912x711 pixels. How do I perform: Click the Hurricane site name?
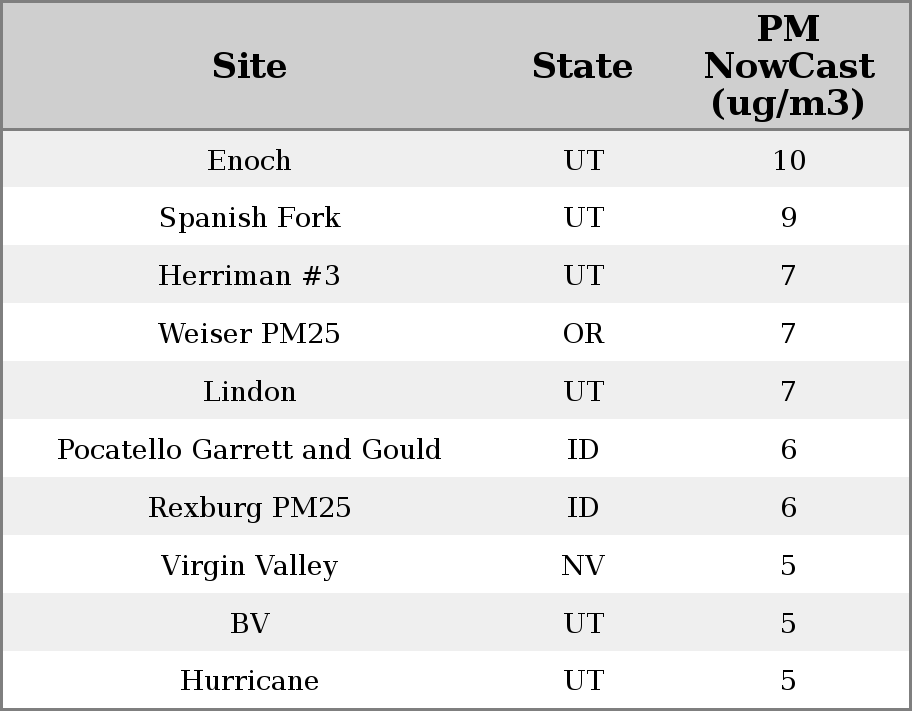click(249, 681)
